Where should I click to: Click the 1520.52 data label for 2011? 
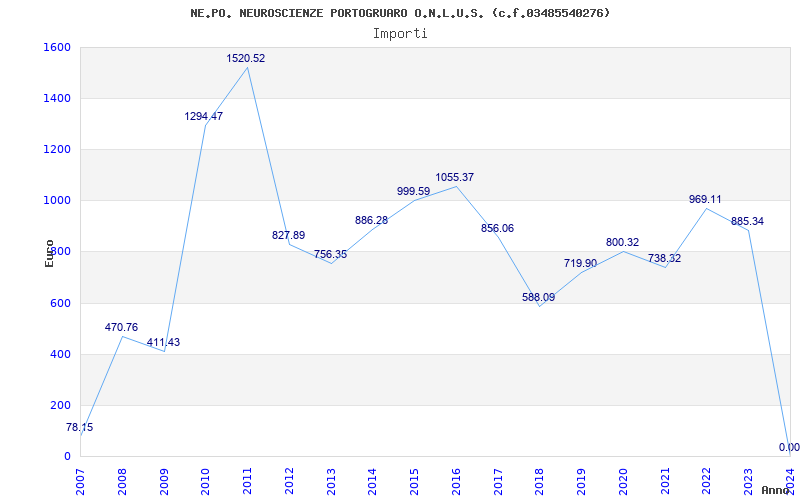[x=246, y=58]
